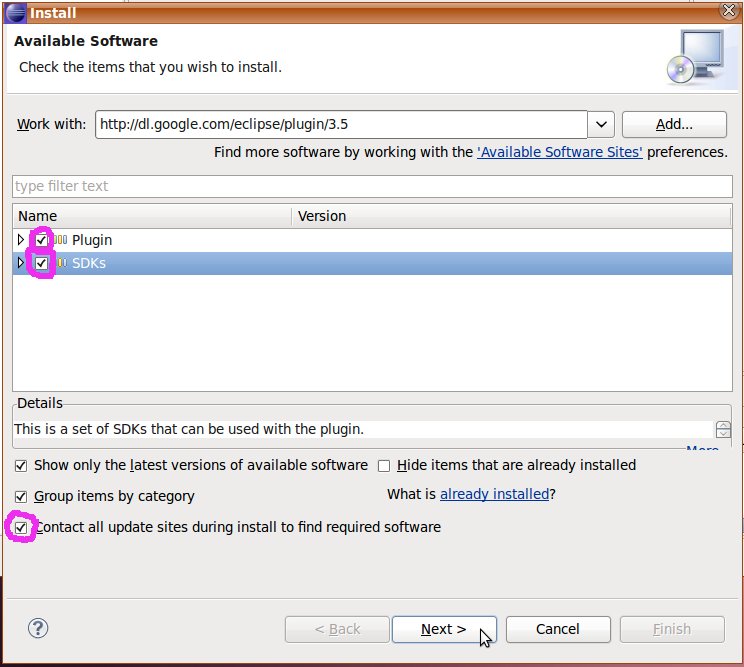The image size is (744, 667).
Task: Click the Plugin category icon
Action: pyautogui.click(x=60, y=240)
